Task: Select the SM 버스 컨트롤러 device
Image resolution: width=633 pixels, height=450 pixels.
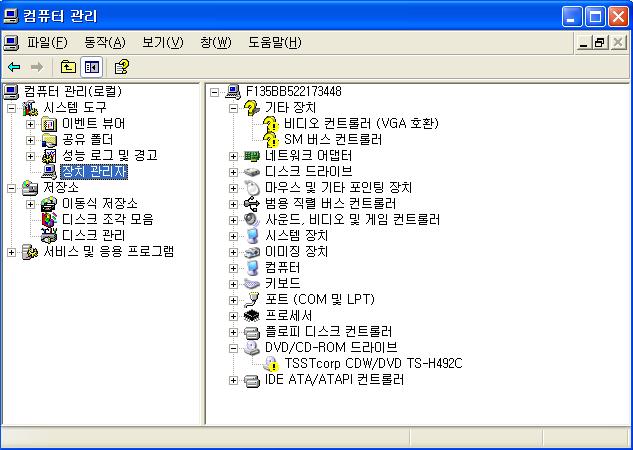Action: coord(333,139)
